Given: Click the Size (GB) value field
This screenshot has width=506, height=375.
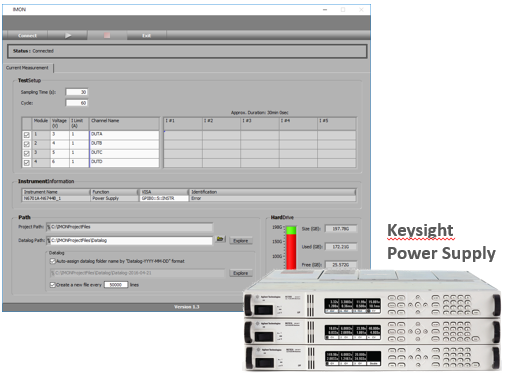Looking at the screenshot, I should (x=341, y=229).
